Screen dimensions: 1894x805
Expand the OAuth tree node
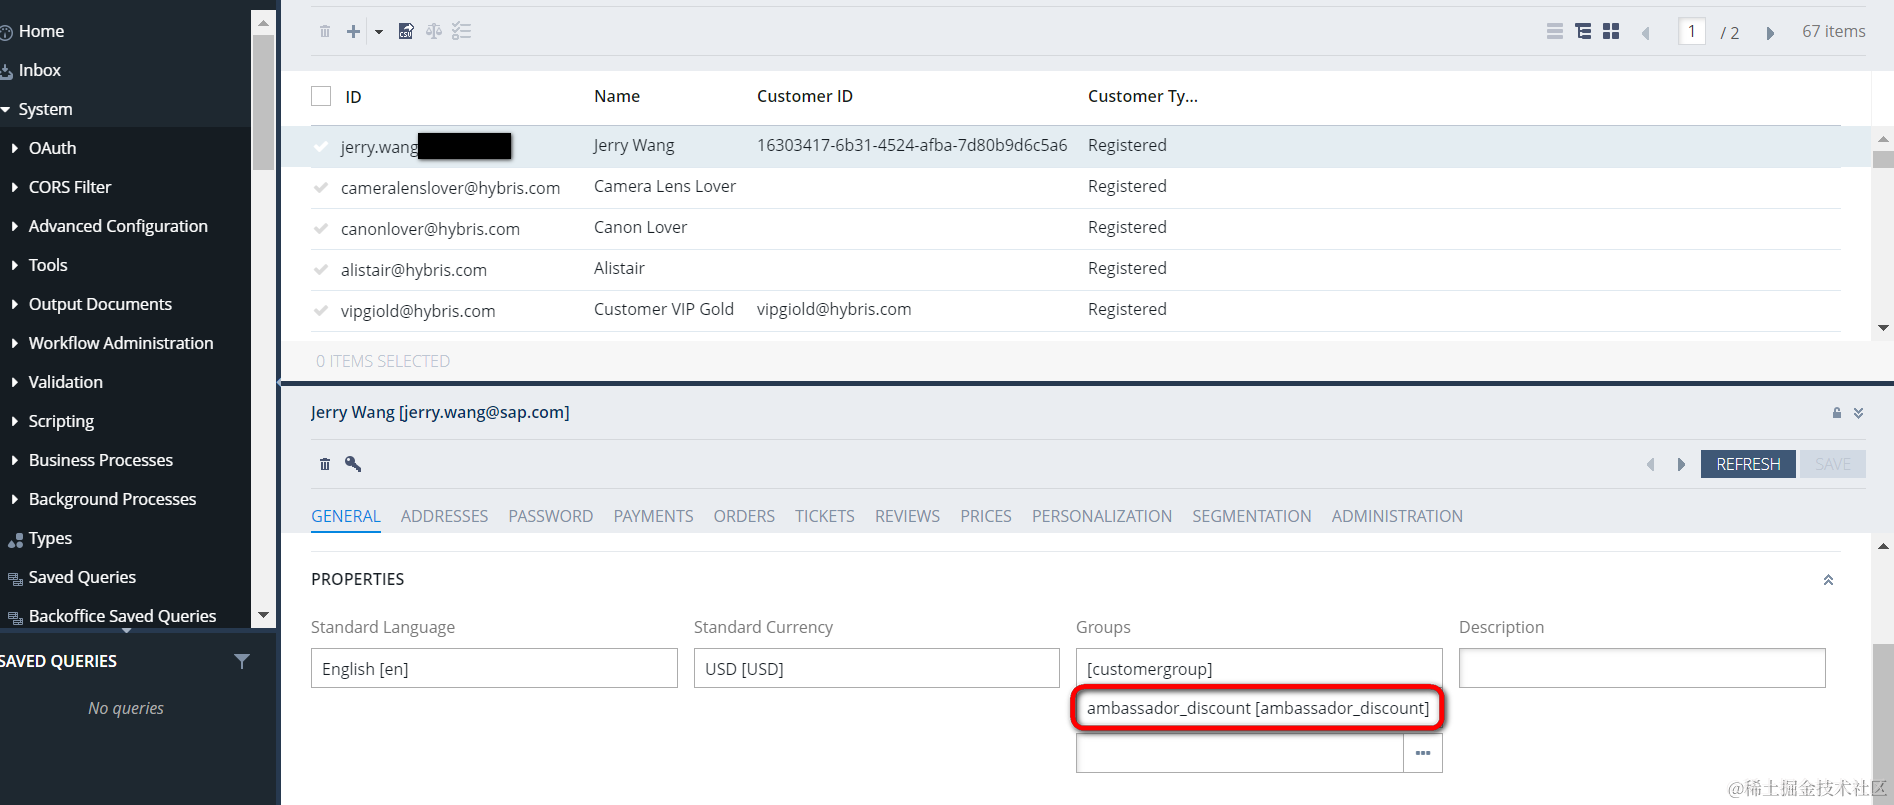tap(14, 148)
